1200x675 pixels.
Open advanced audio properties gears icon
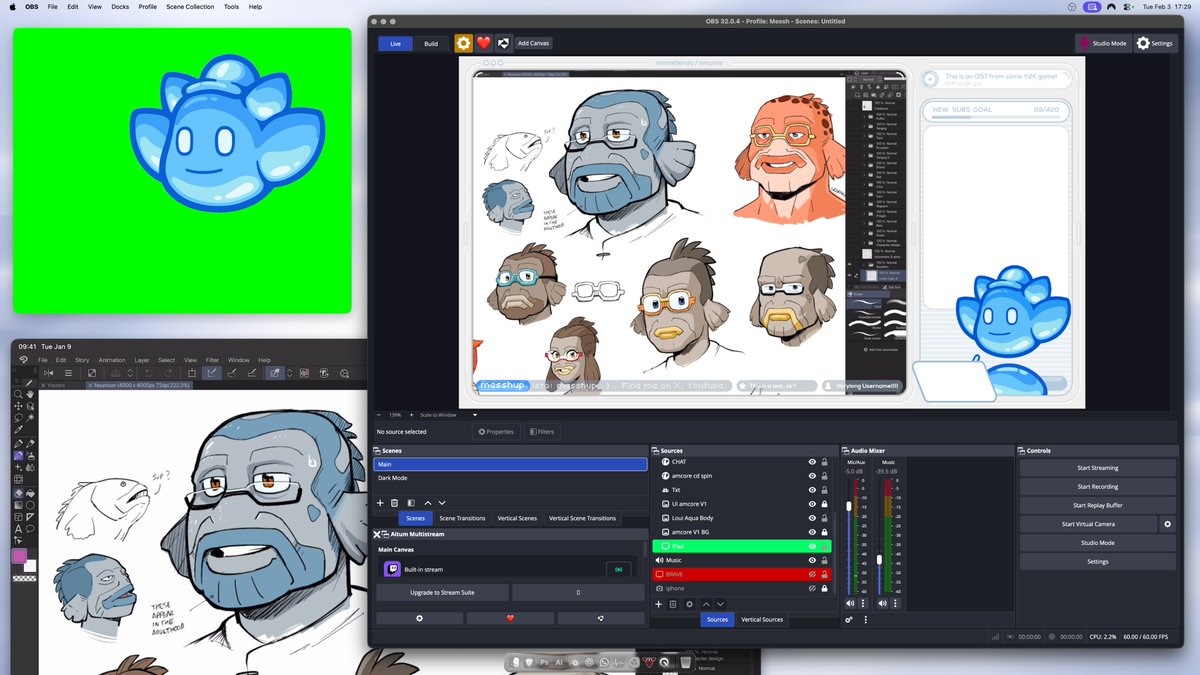tap(849, 620)
